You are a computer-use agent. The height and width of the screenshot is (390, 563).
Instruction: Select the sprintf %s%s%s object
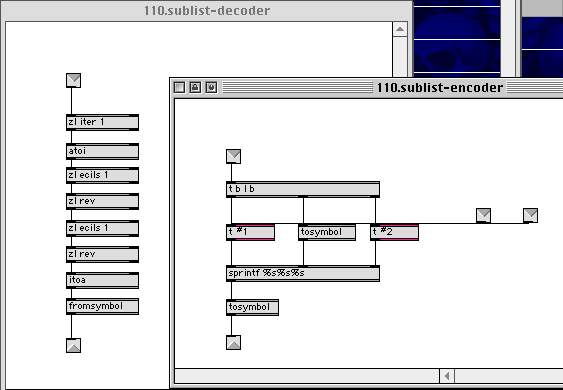(x=303, y=273)
